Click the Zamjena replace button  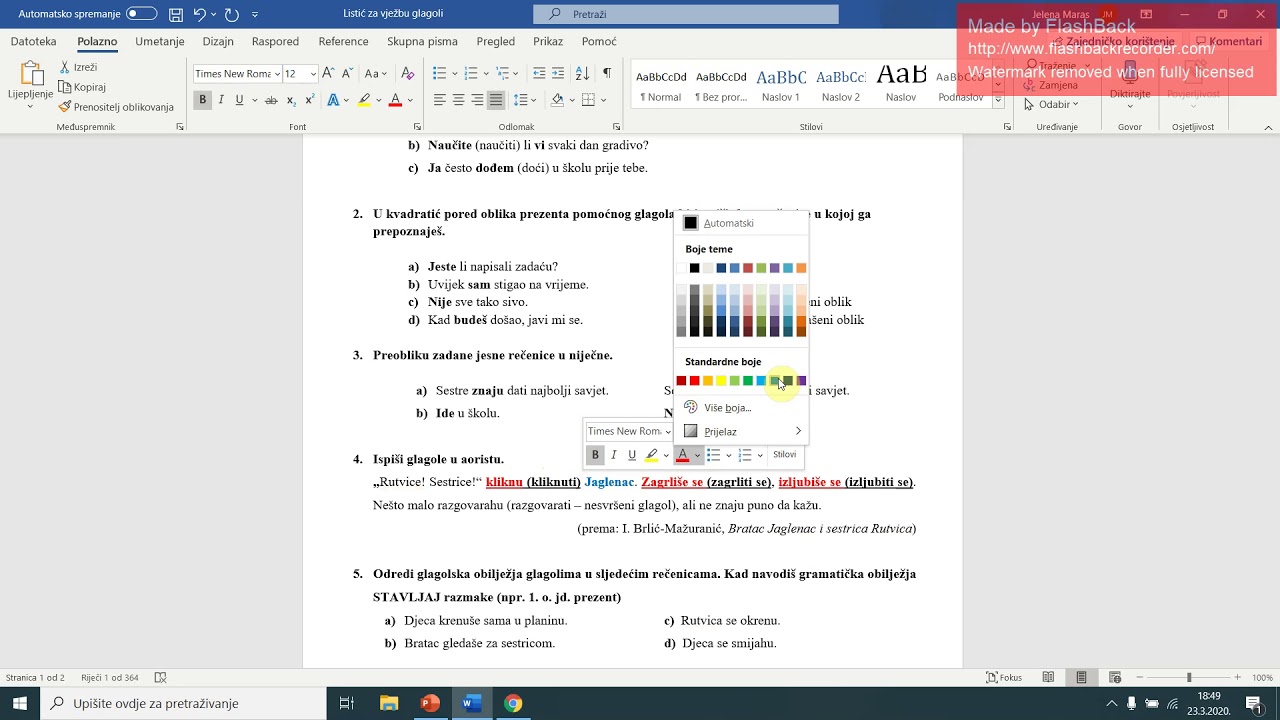(1052, 85)
